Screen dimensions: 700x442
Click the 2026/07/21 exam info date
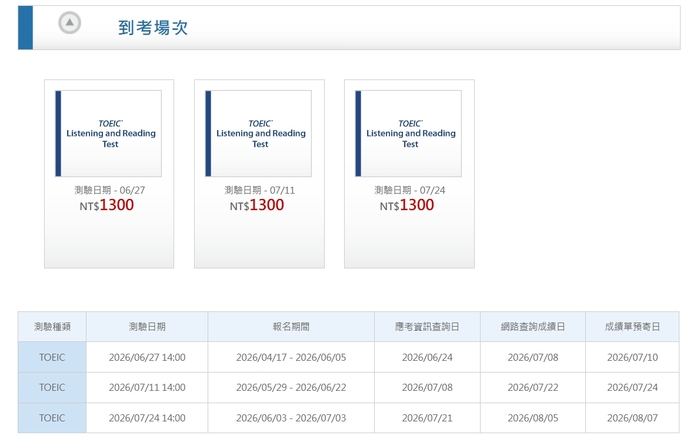tap(427, 418)
